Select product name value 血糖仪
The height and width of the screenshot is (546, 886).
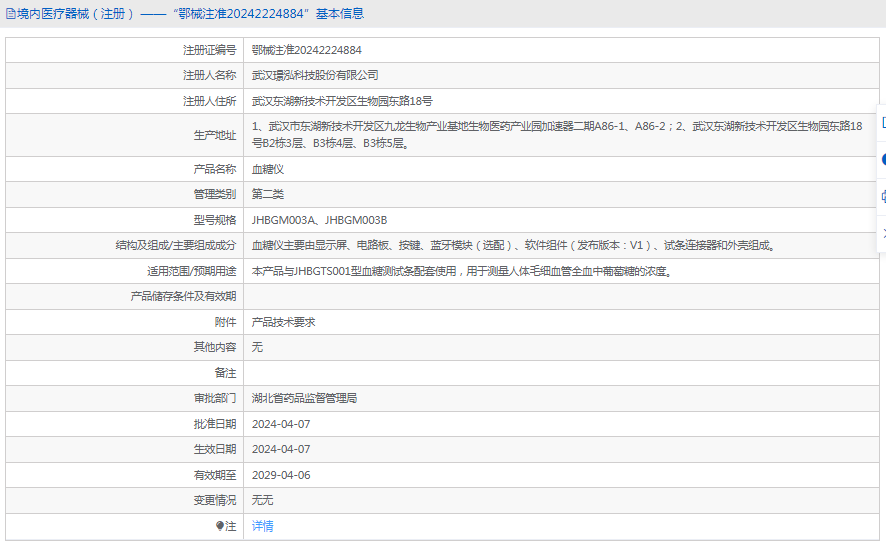point(268,169)
